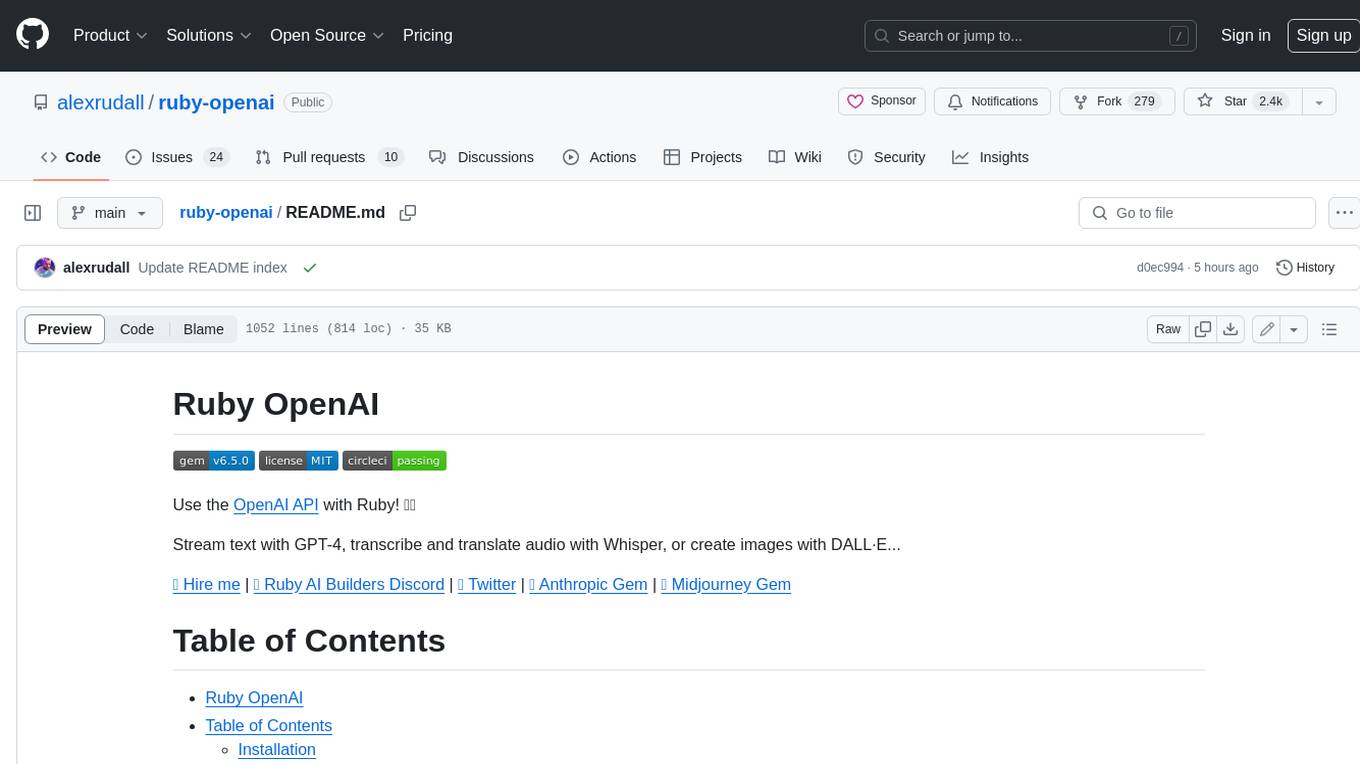
Task: Click the gem v6.5.0 badge
Action: coord(214,461)
